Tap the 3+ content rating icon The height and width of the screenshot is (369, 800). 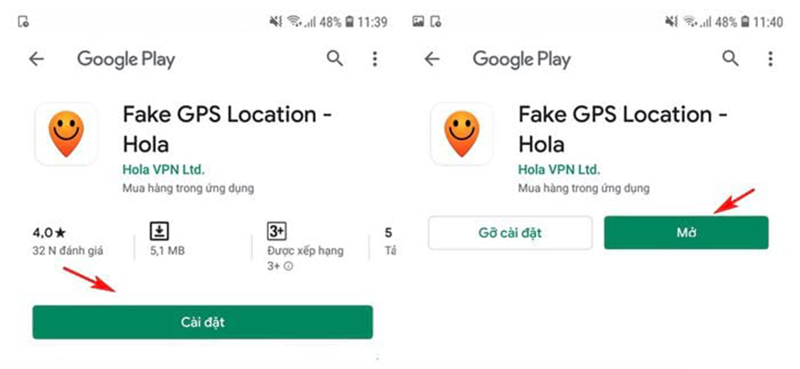[277, 231]
